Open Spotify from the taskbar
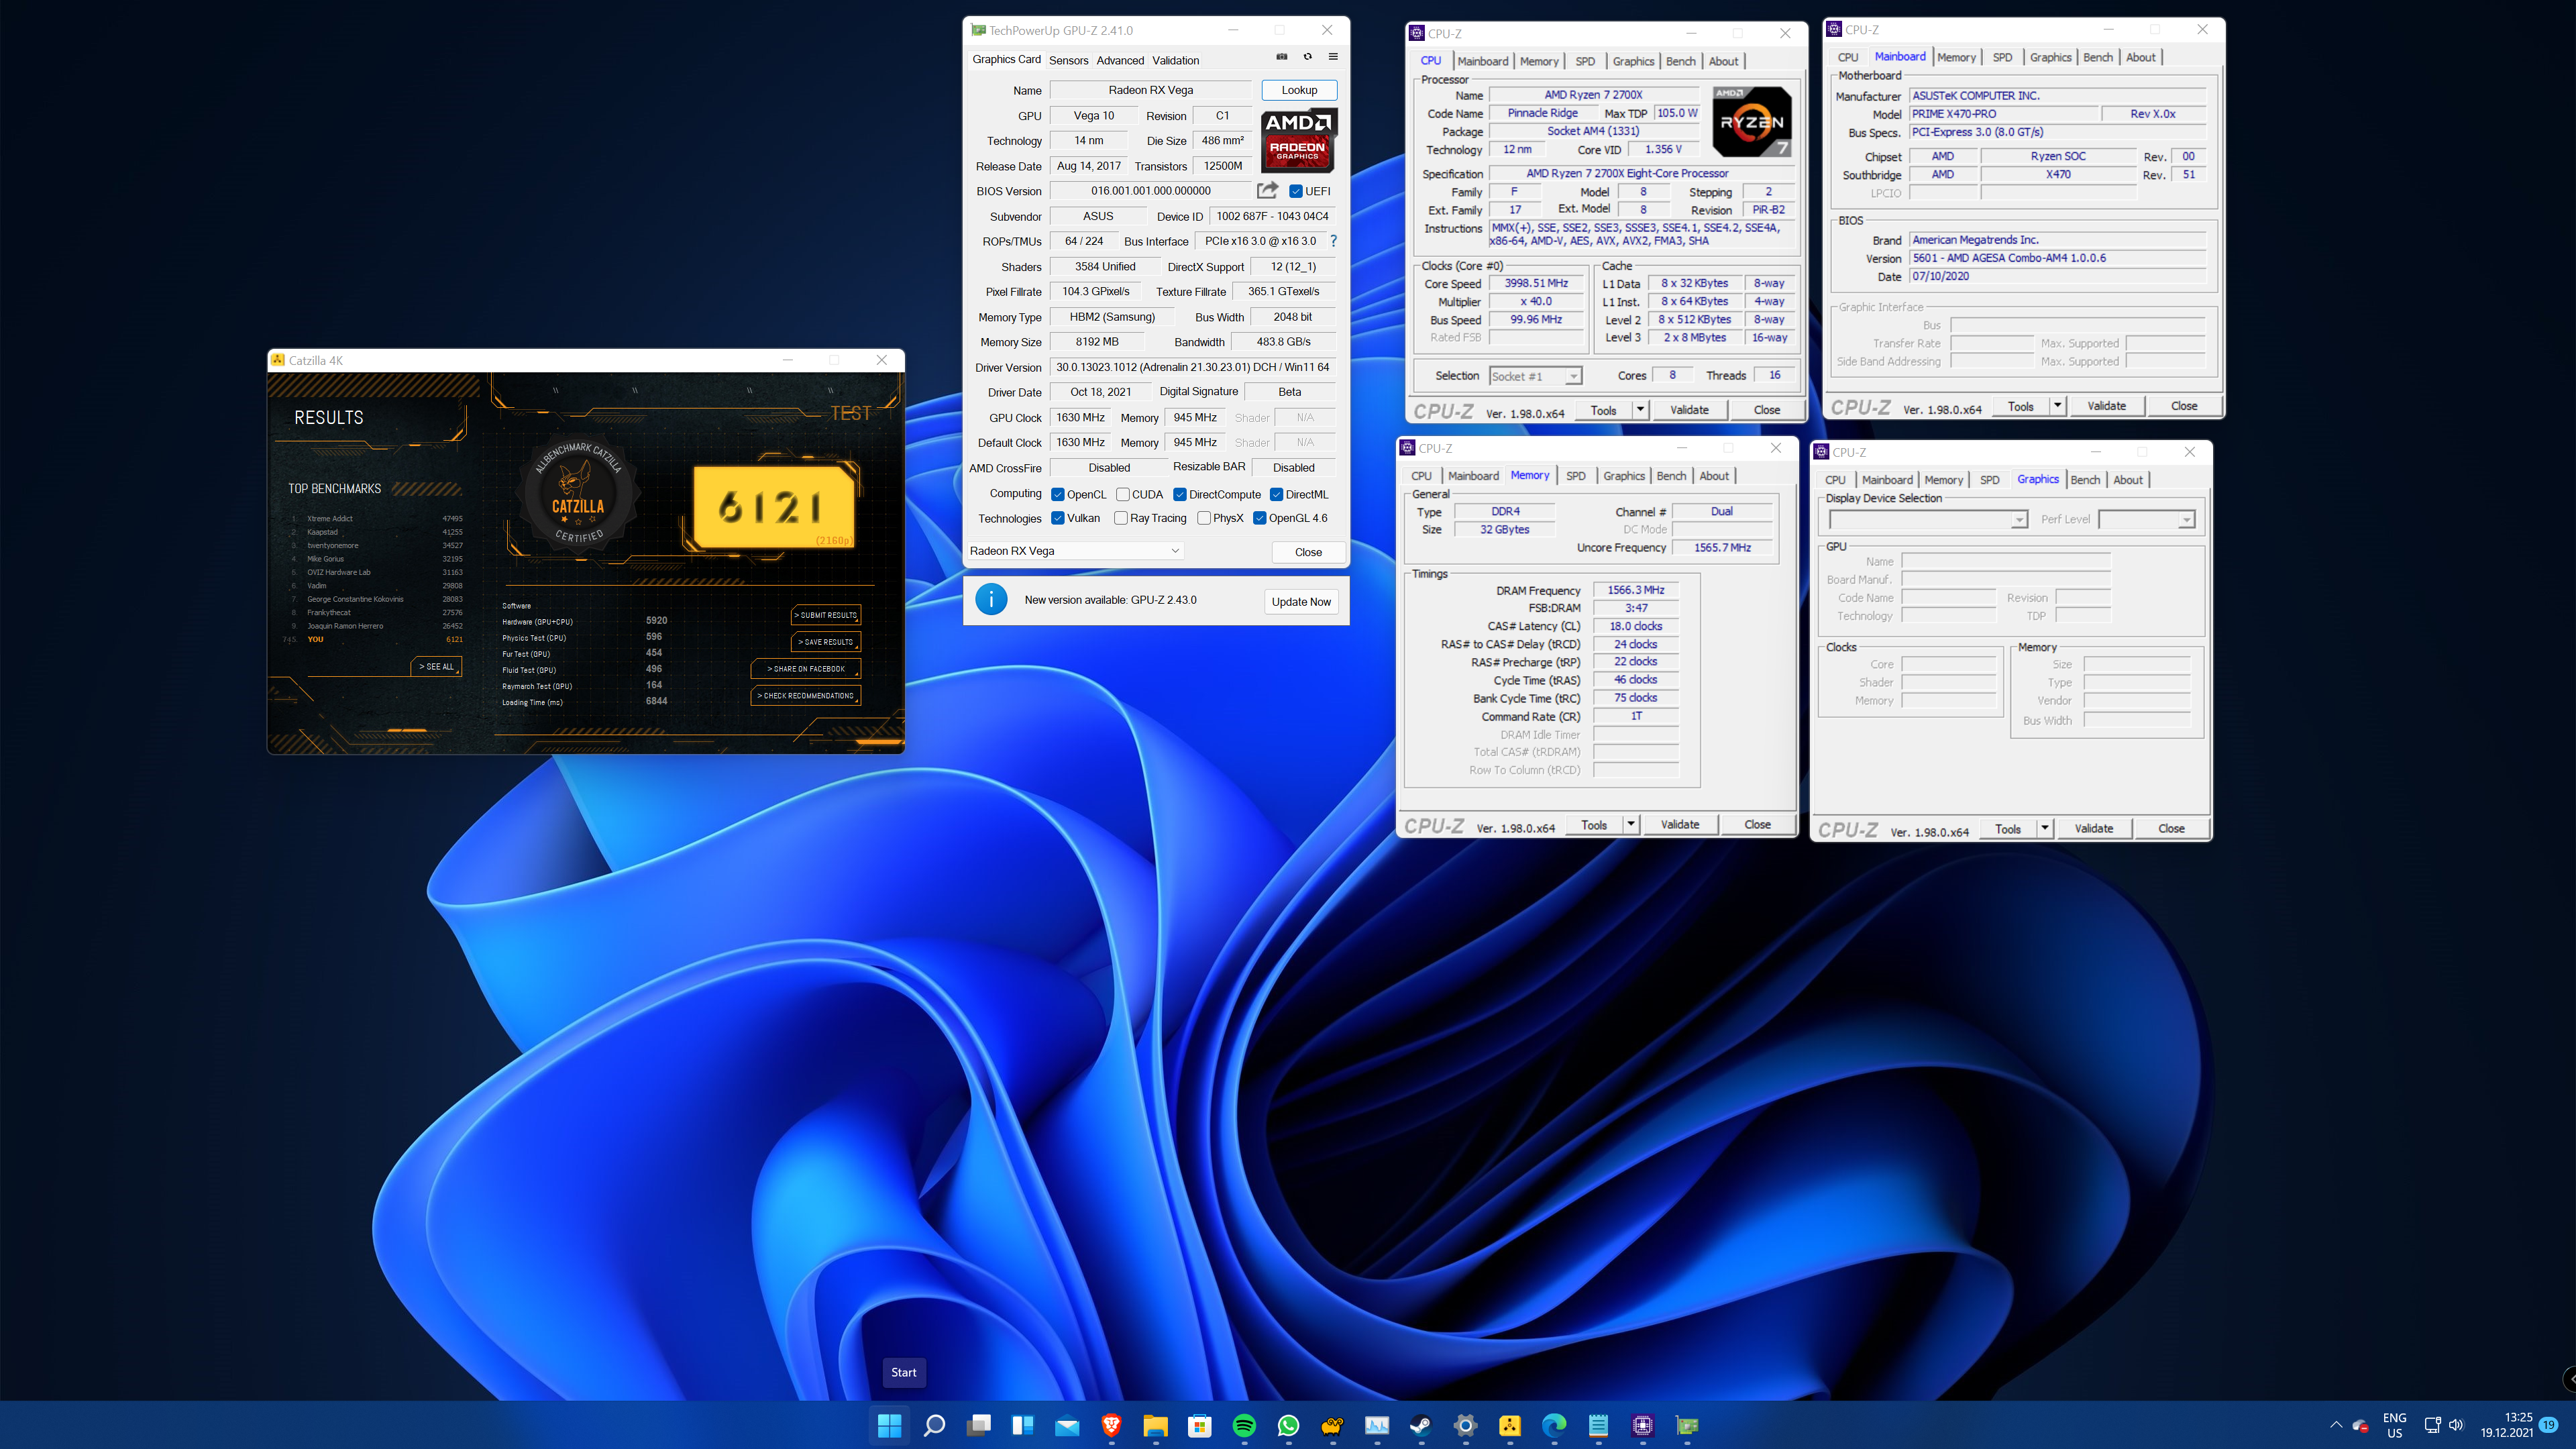The height and width of the screenshot is (1449, 2576). (1244, 1425)
